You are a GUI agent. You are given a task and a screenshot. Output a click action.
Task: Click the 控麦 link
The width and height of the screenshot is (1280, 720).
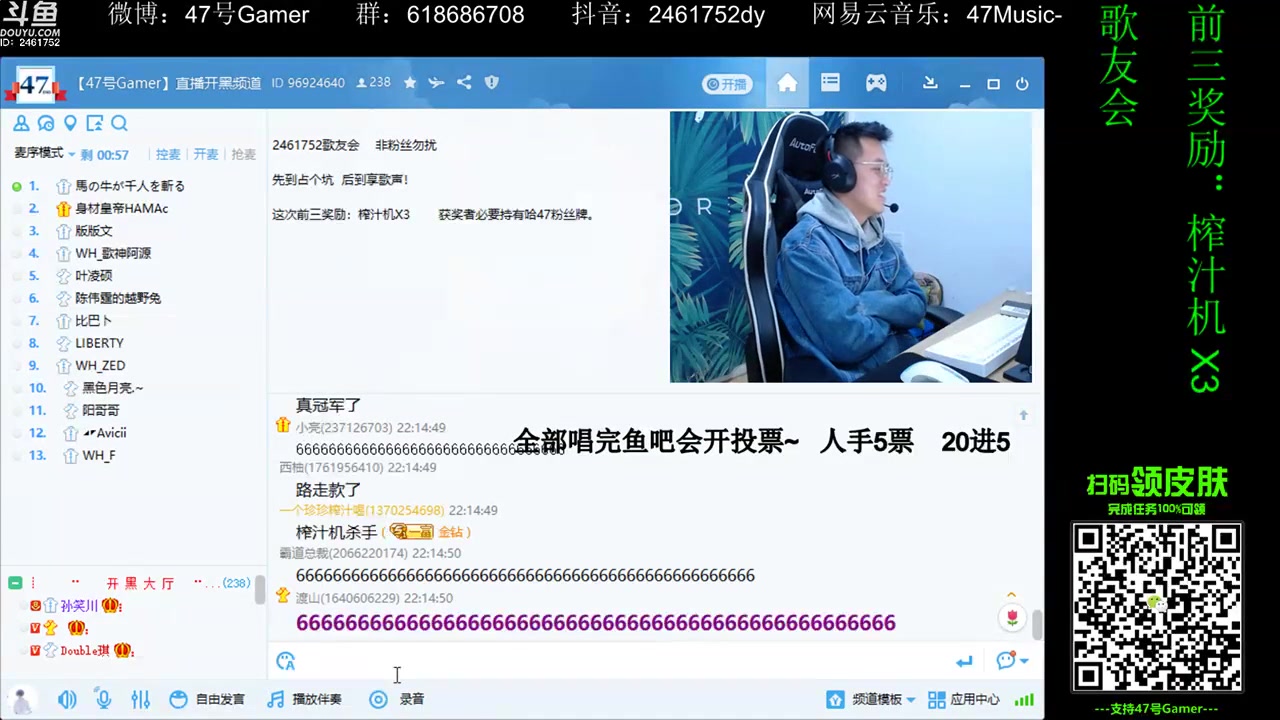[168, 154]
